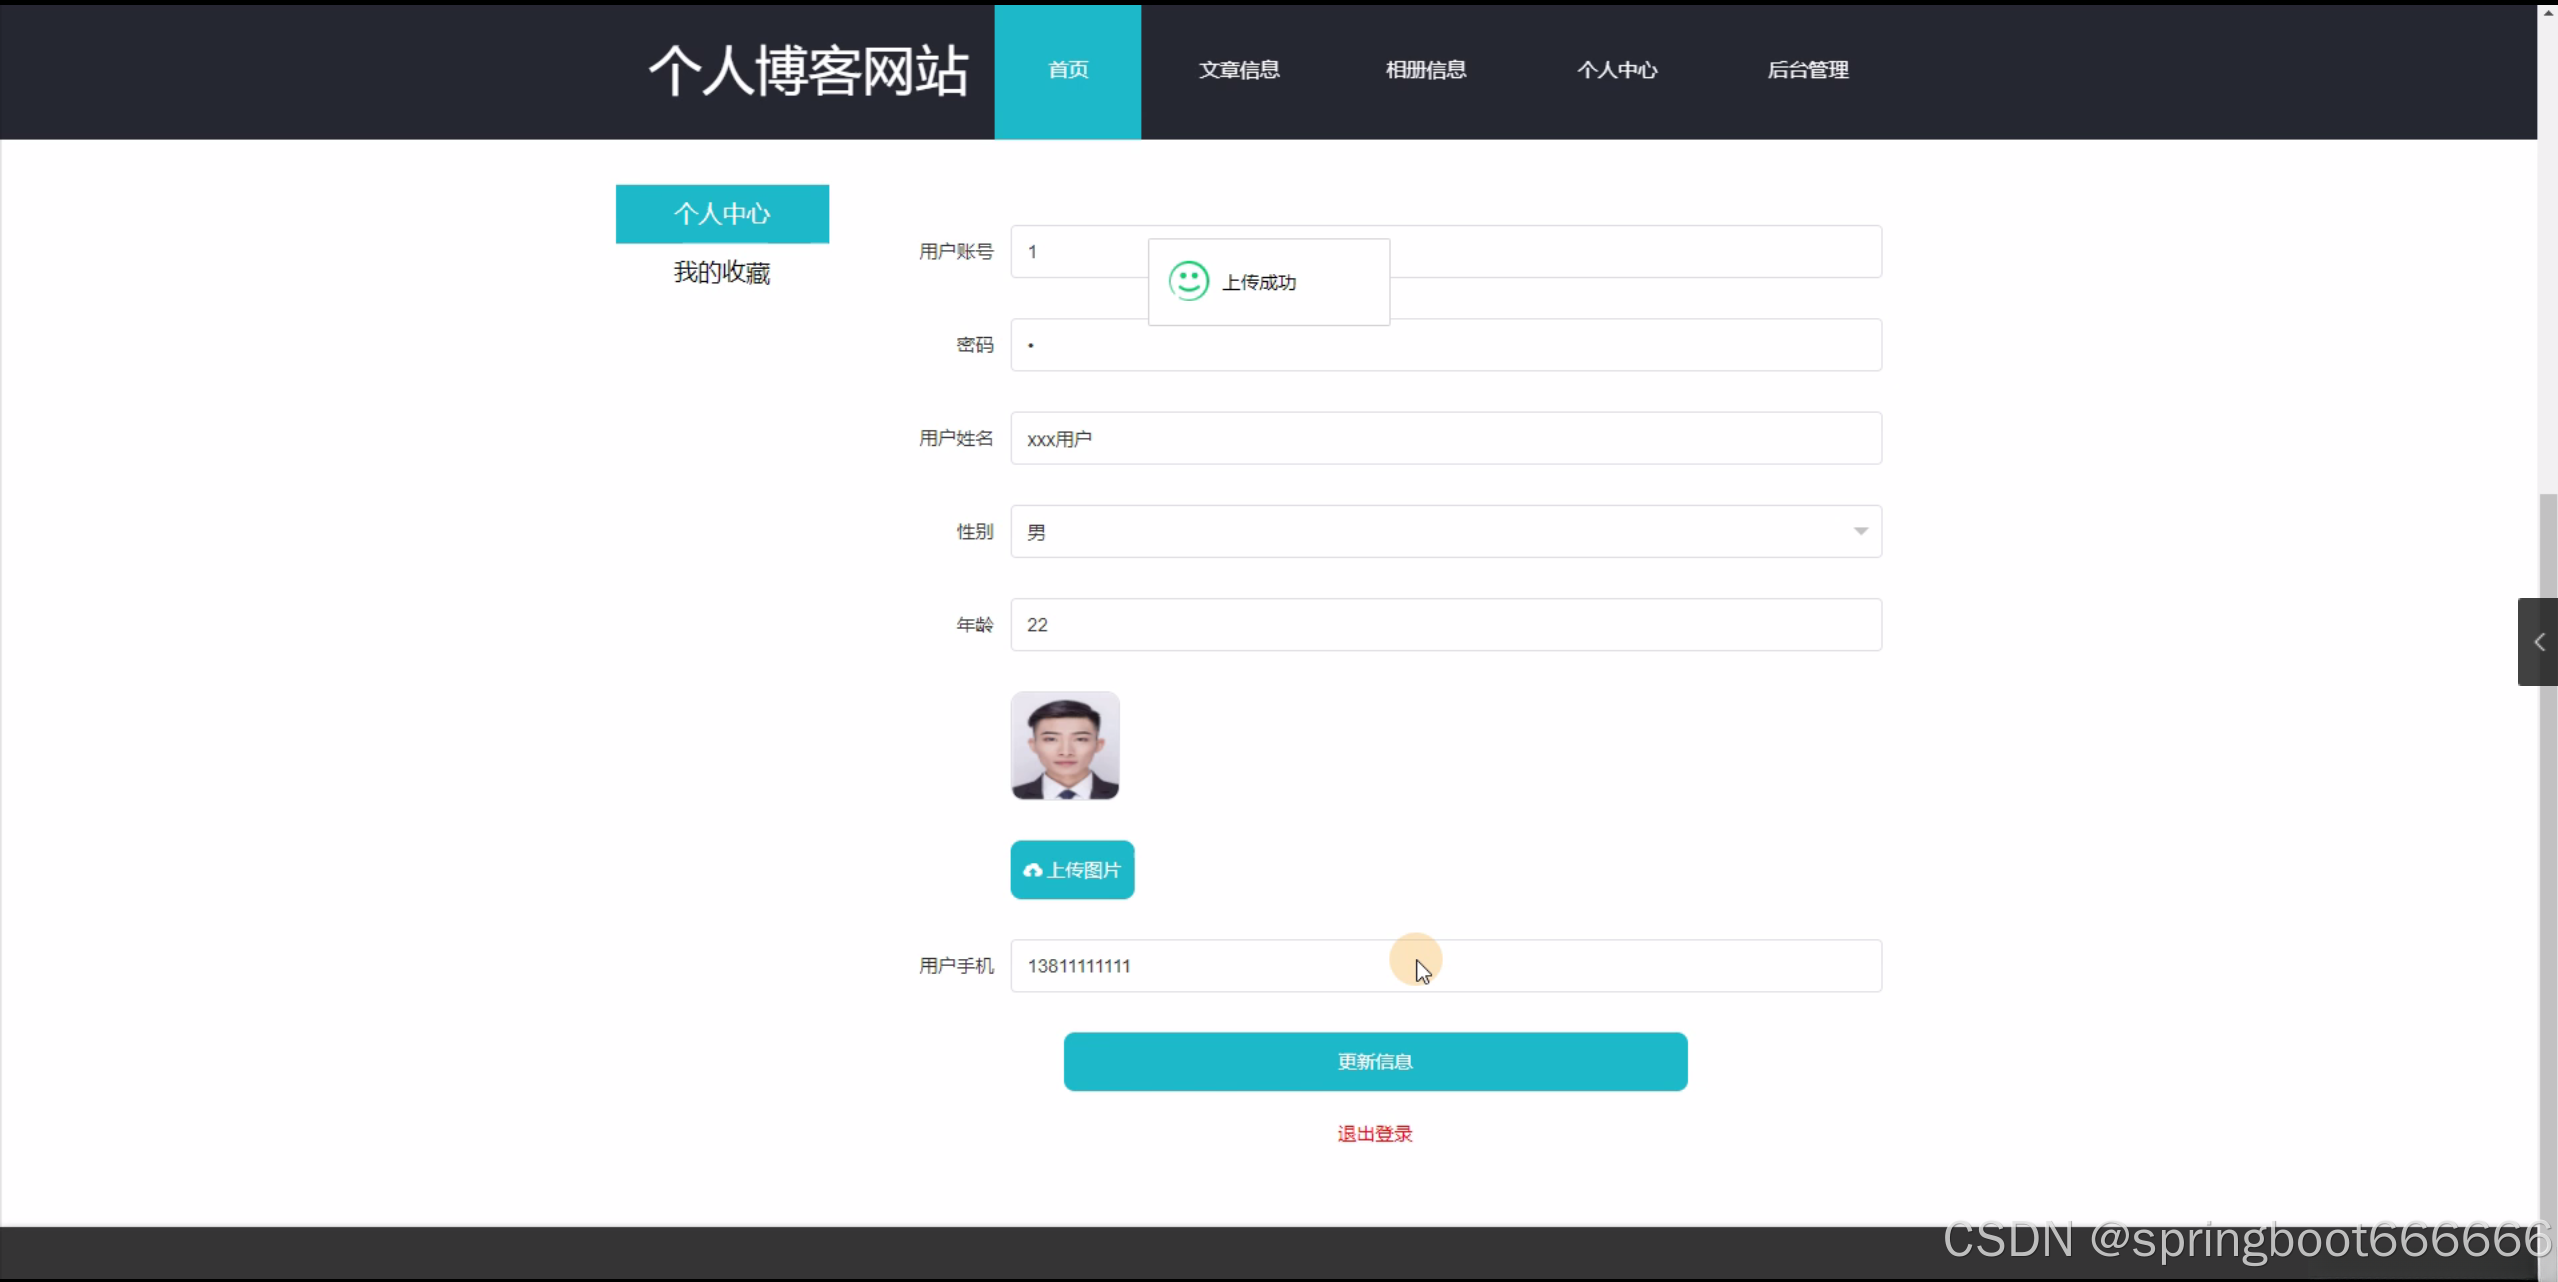Open 后台管理 from the navigation bar
The height and width of the screenshot is (1282, 2558).
(x=1807, y=70)
